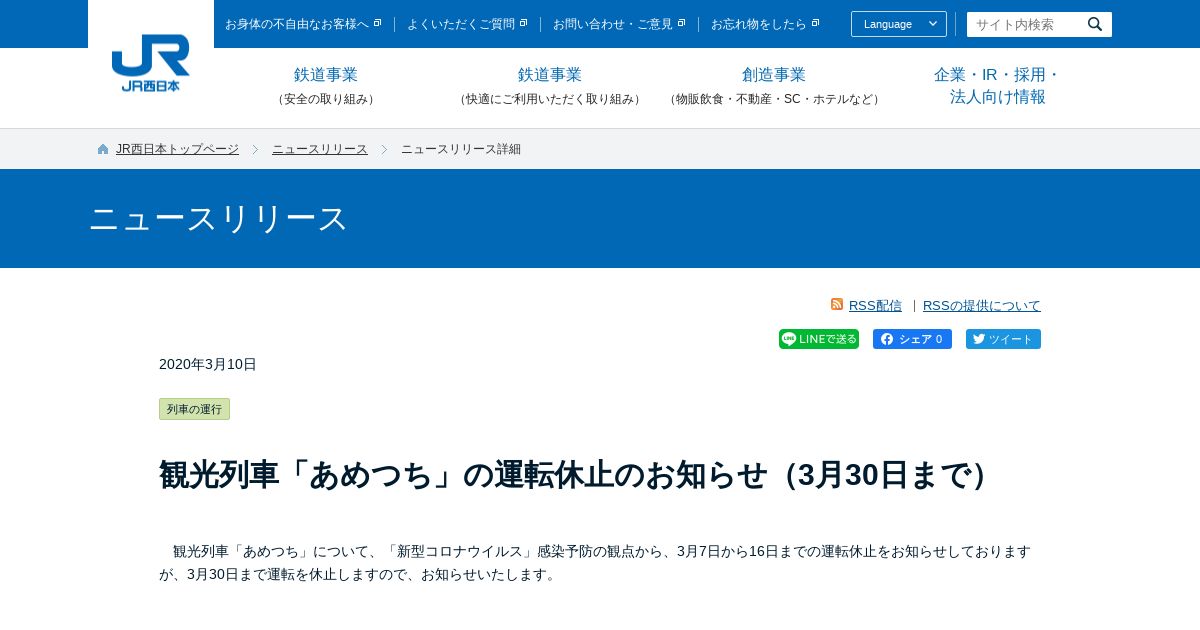Viewport: 1200px width, 630px height.
Task: Open 創造事業 menu
Action: point(774,86)
